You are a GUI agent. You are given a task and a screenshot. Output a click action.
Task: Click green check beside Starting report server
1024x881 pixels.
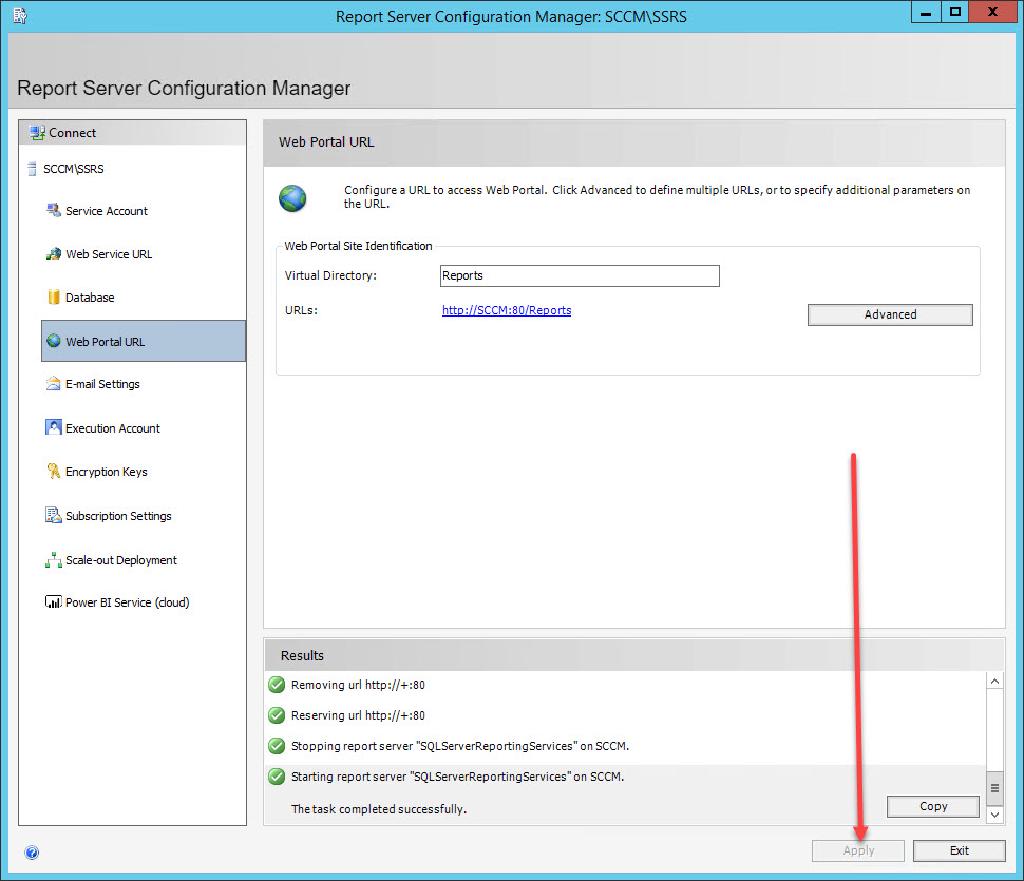(x=277, y=777)
